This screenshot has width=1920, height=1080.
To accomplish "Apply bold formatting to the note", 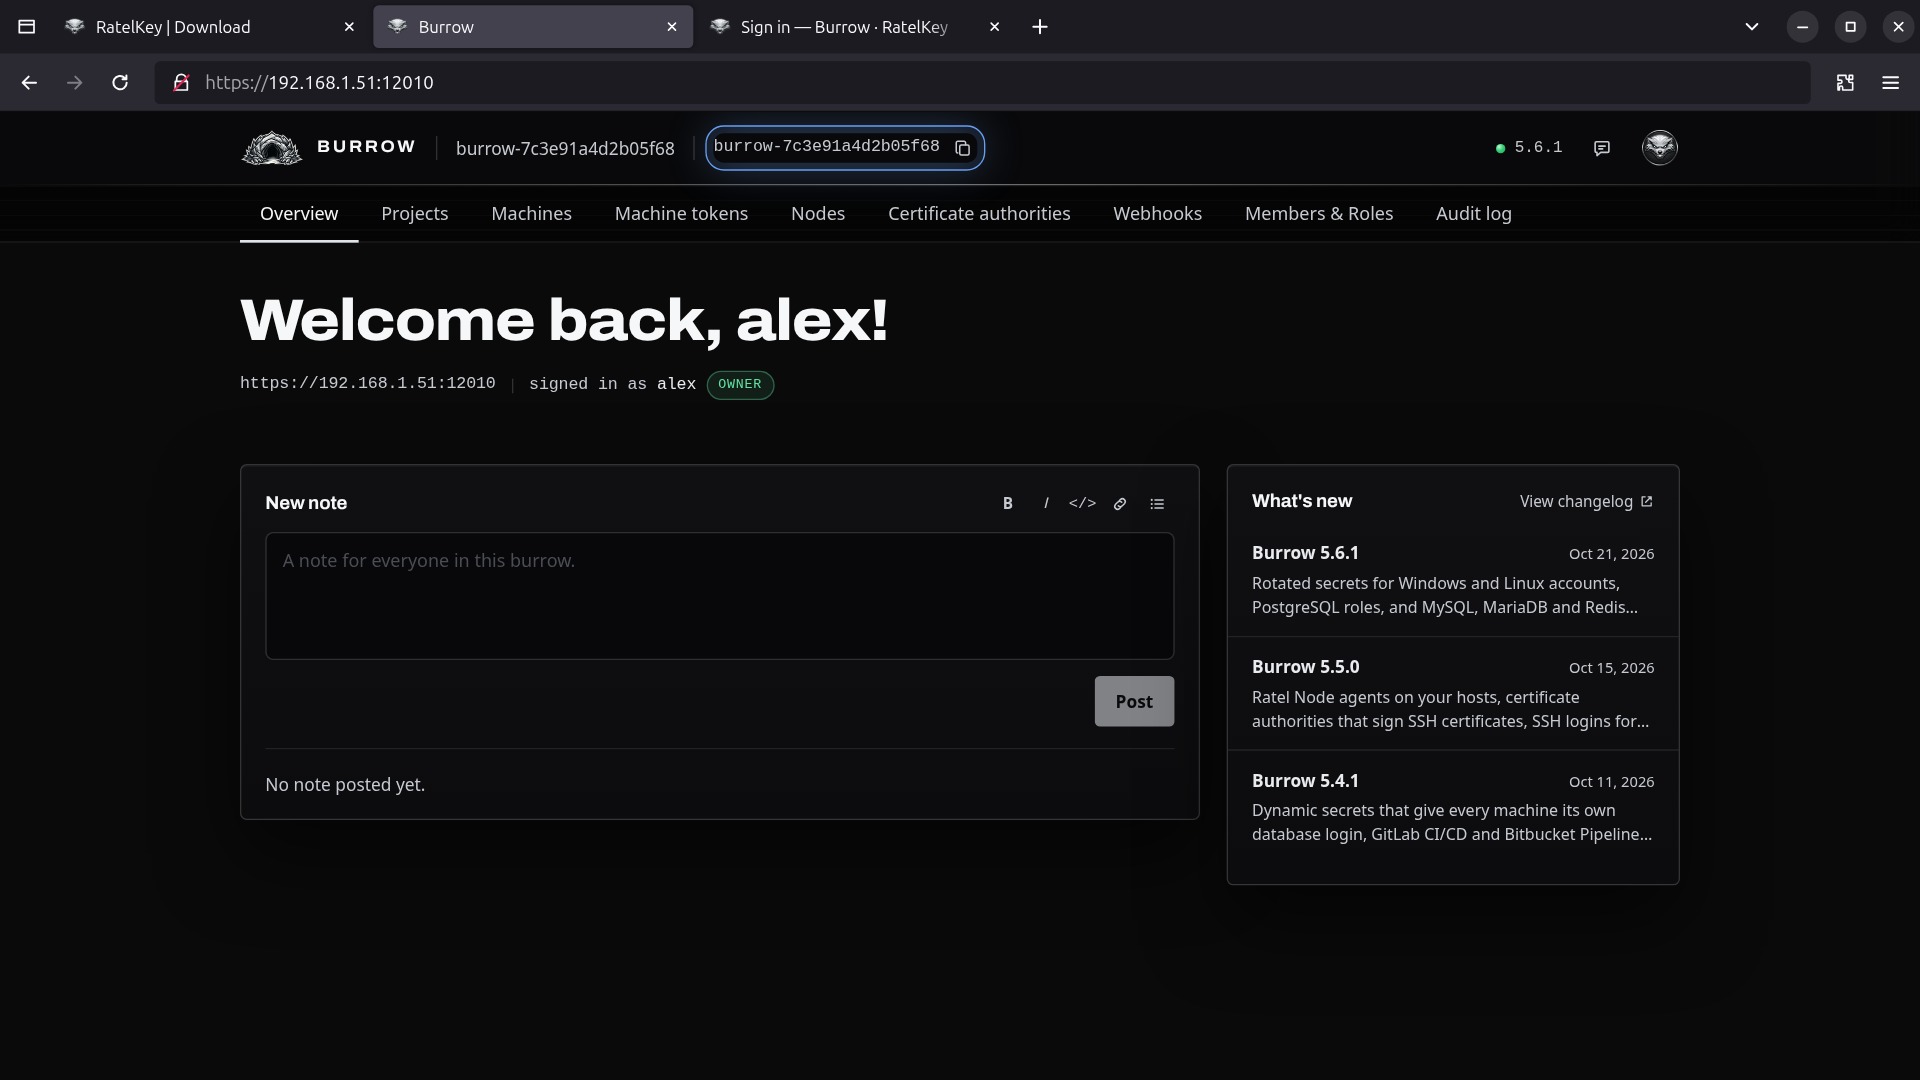I will (1007, 504).
